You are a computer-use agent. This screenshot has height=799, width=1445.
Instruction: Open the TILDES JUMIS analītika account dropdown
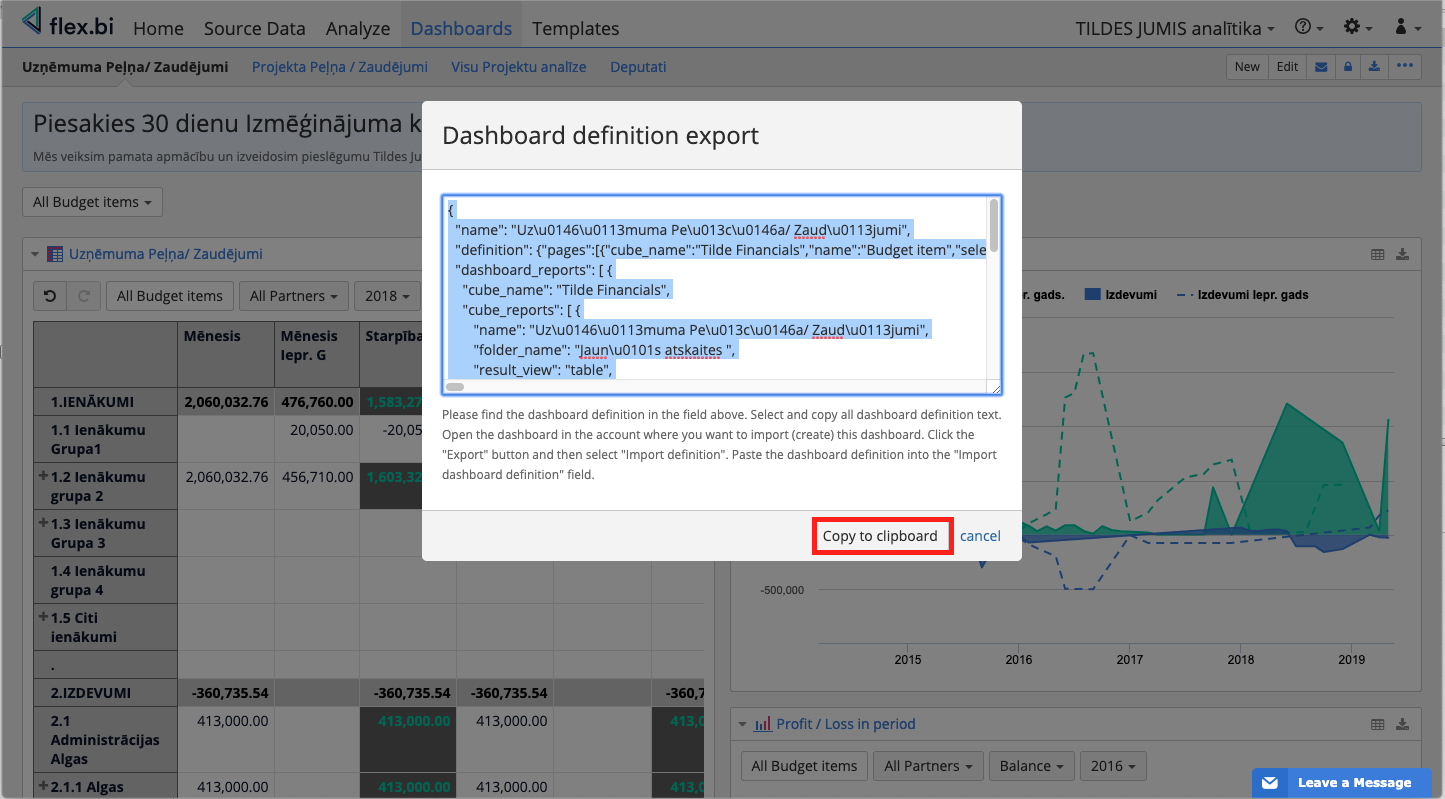(x=1175, y=28)
